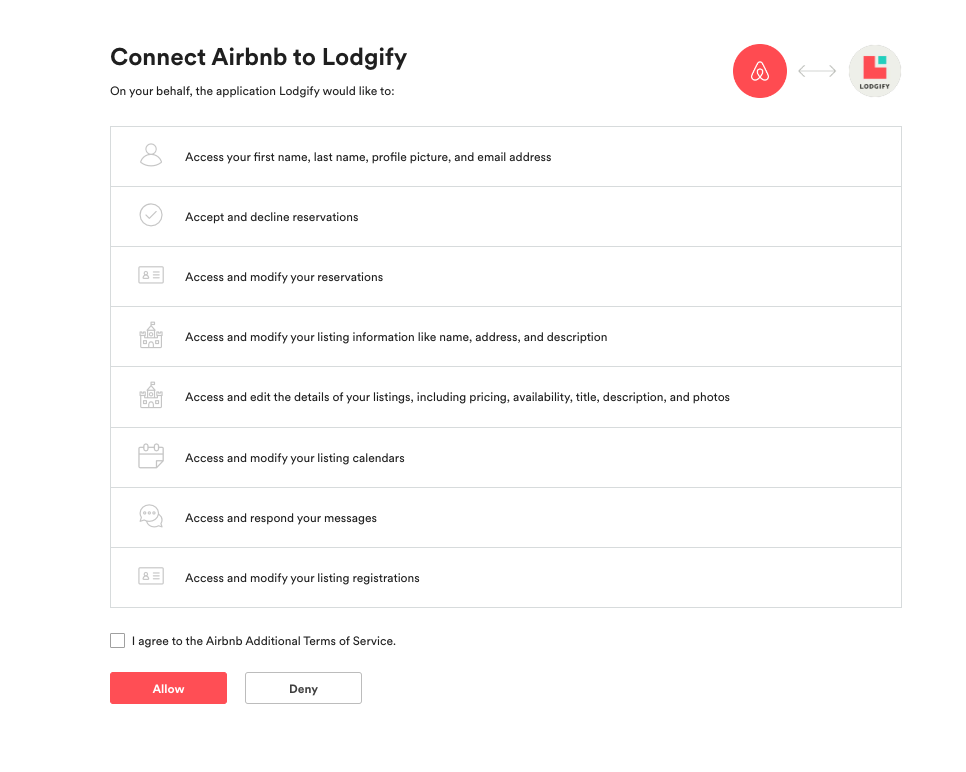Click the agreement text for Additional Terms
The height and width of the screenshot is (772, 966).
click(x=264, y=641)
